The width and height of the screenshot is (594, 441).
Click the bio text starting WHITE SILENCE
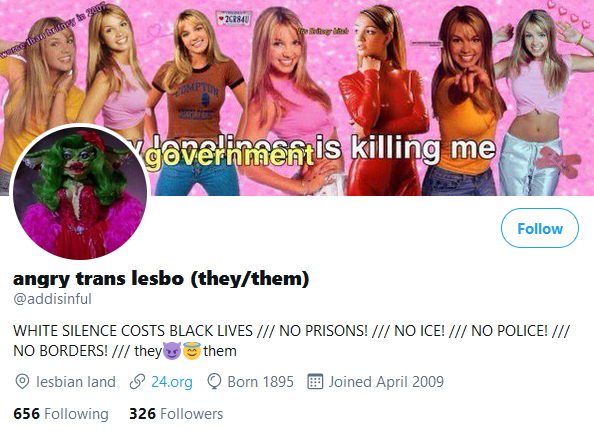click(x=291, y=341)
